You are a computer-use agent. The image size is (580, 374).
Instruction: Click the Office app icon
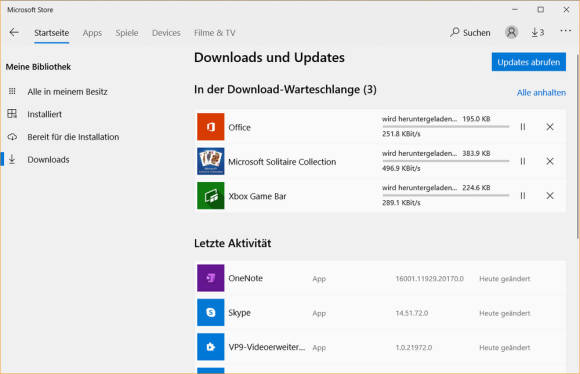click(x=210, y=127)
